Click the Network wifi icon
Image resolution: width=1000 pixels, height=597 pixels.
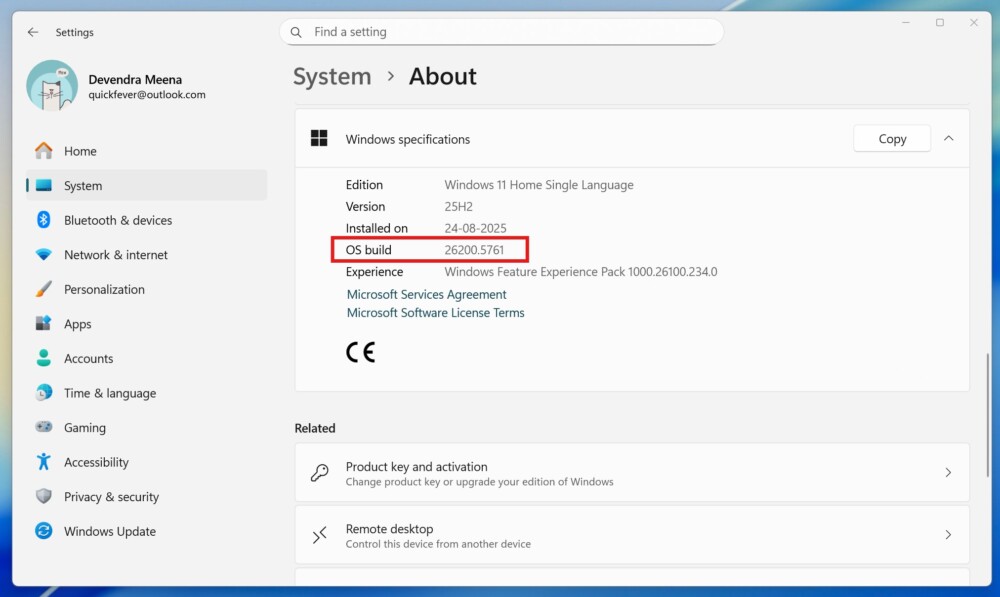click(43, 254)
